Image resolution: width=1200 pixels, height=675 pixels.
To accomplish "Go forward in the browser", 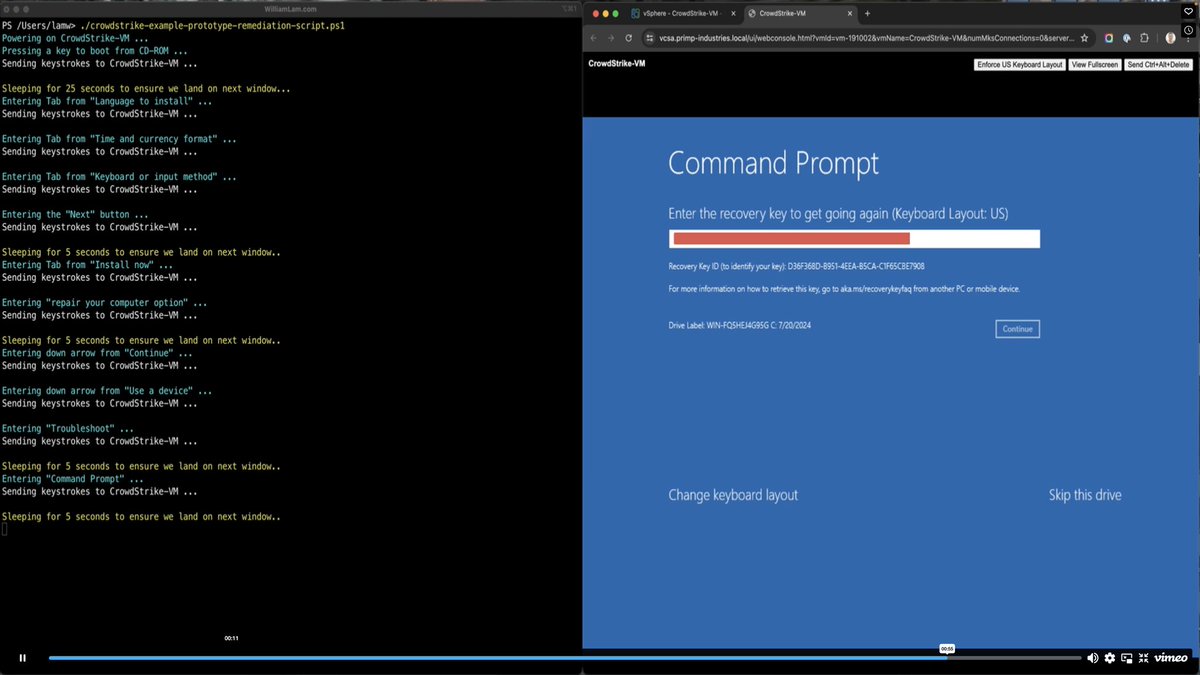I will [x=611, y=38].
